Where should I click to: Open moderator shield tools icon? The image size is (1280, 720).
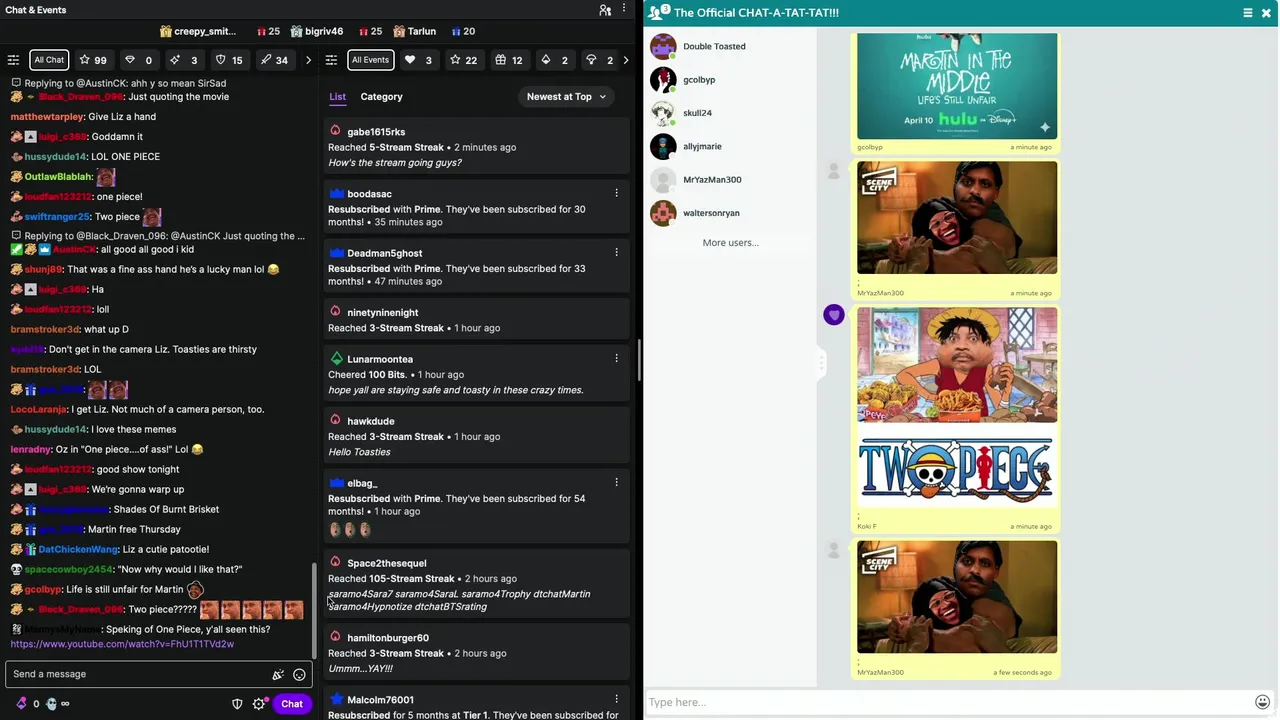pos(237,704)
